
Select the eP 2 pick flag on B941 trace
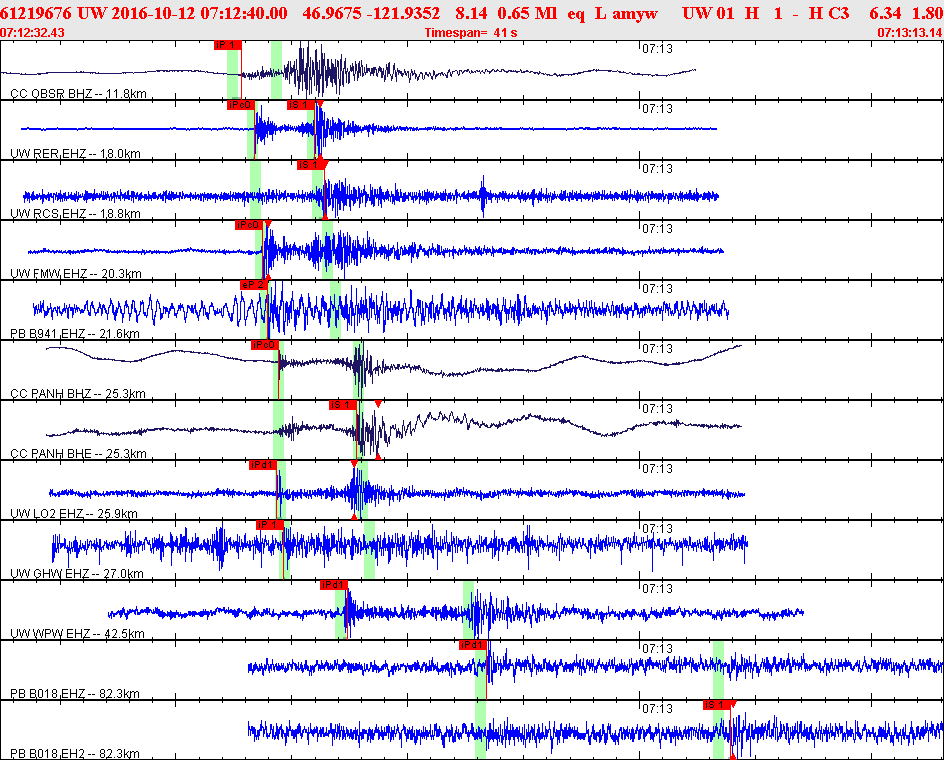(254, 285)
